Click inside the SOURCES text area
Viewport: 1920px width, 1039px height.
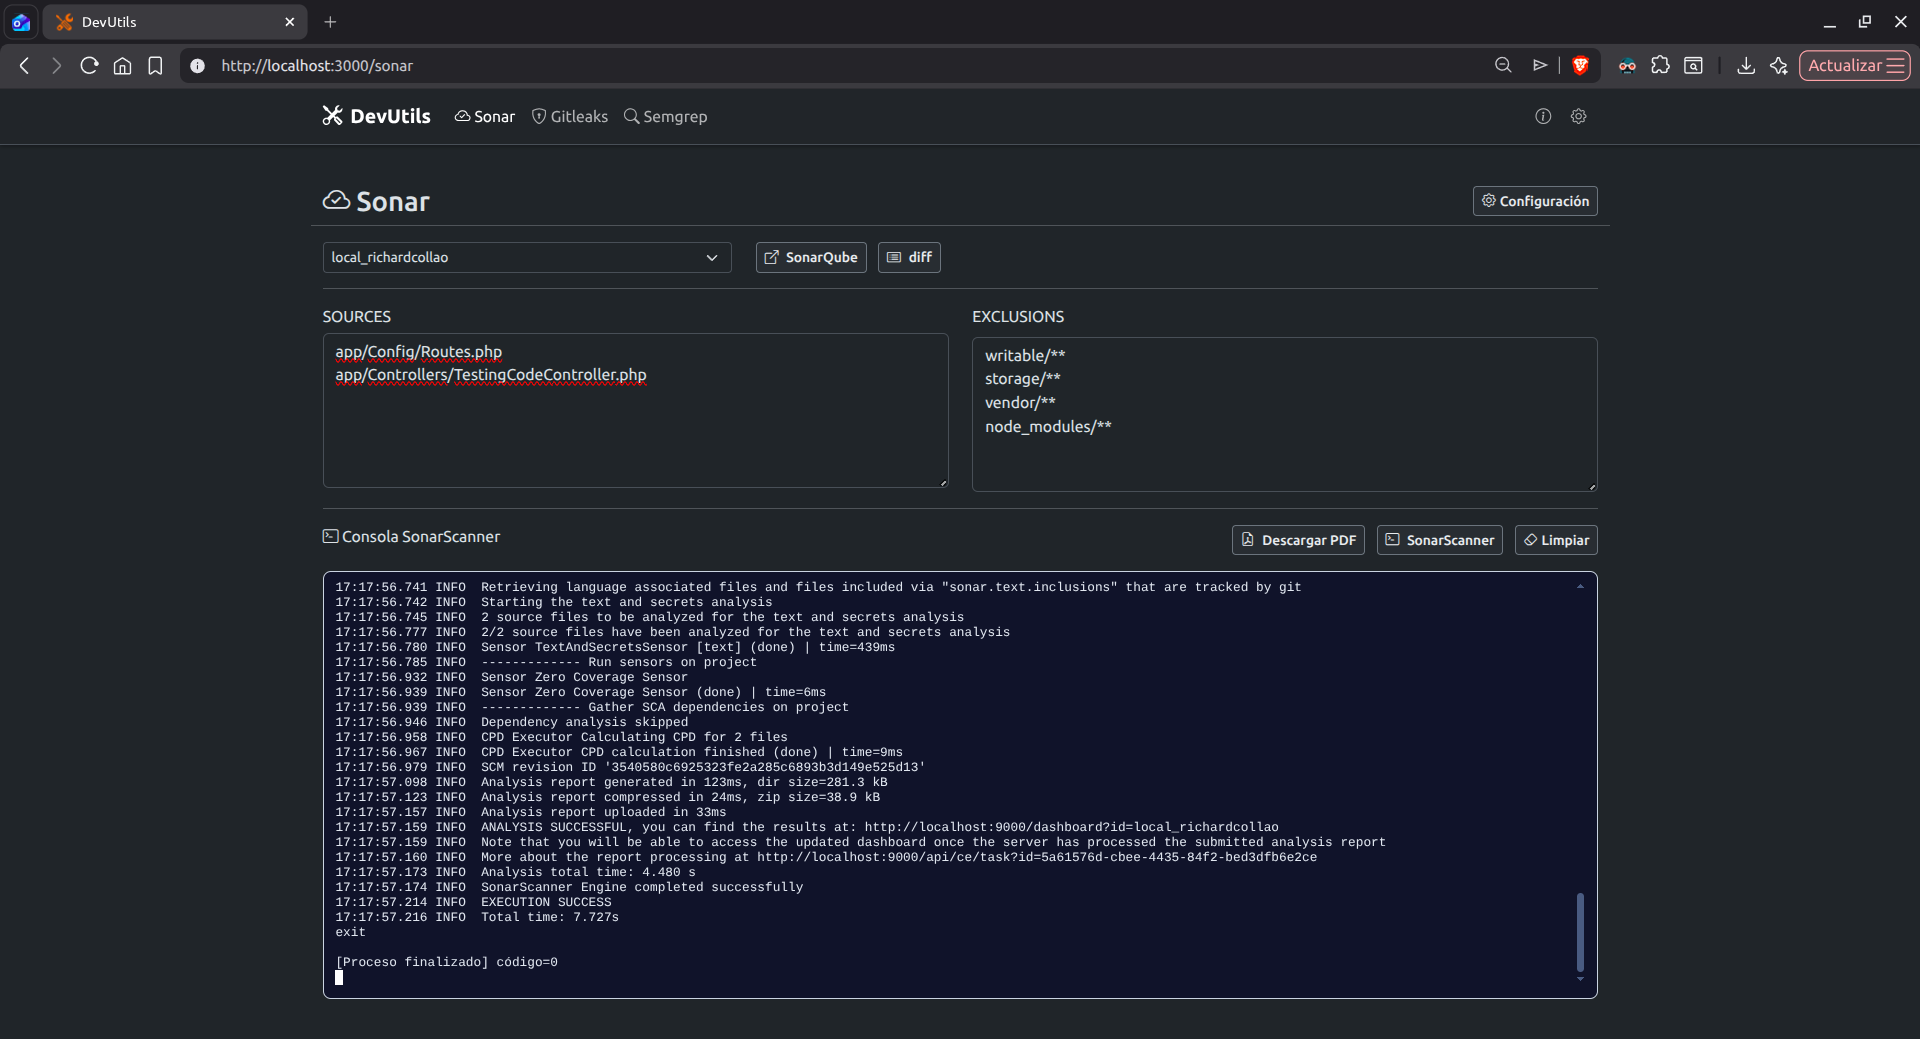(635, 410)
